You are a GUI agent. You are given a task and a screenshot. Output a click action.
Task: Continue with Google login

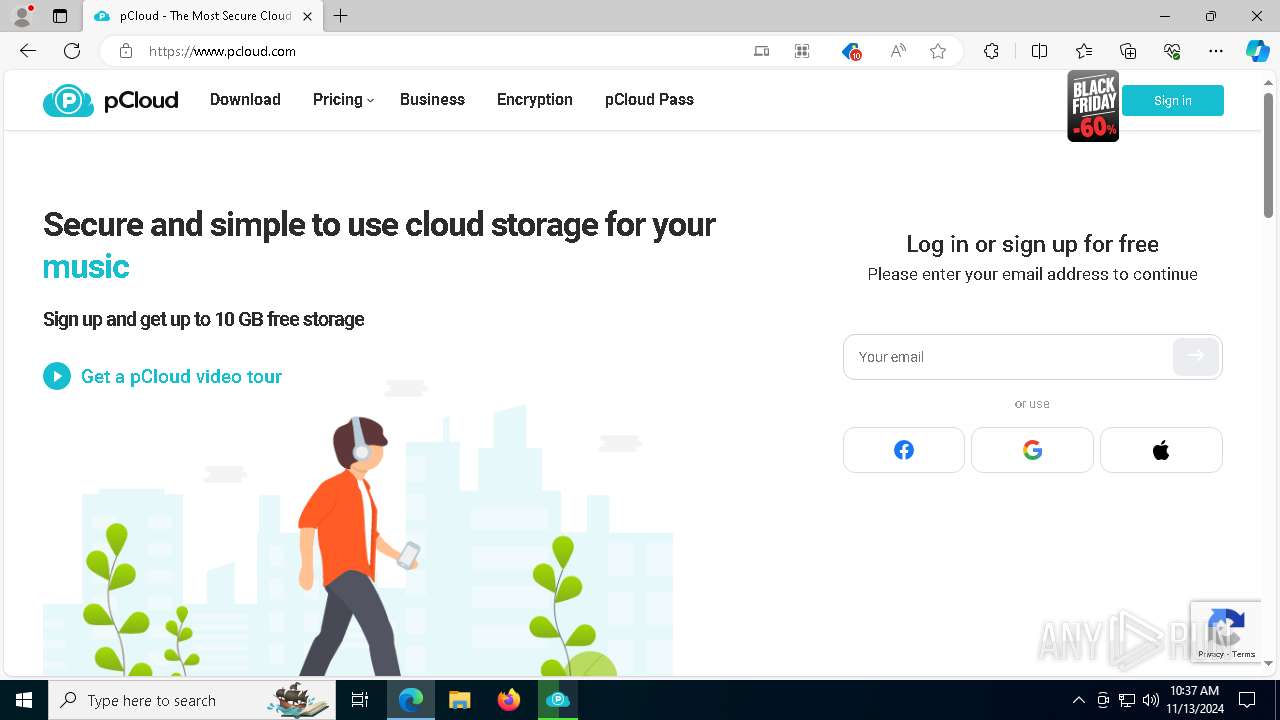pos(1032,450)
